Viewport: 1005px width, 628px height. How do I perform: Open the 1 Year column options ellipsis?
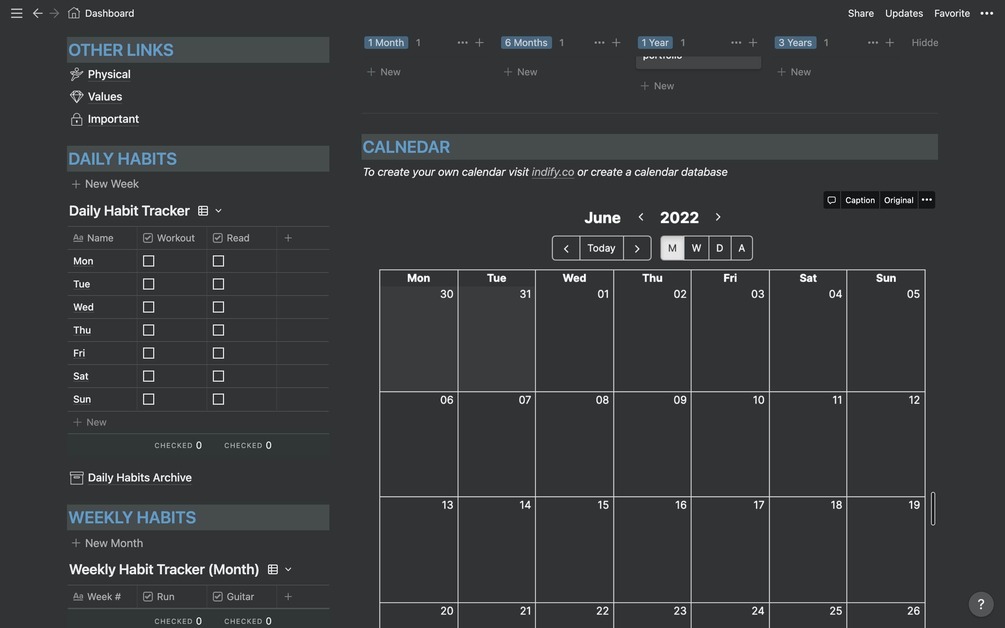(x=736, y=43)
